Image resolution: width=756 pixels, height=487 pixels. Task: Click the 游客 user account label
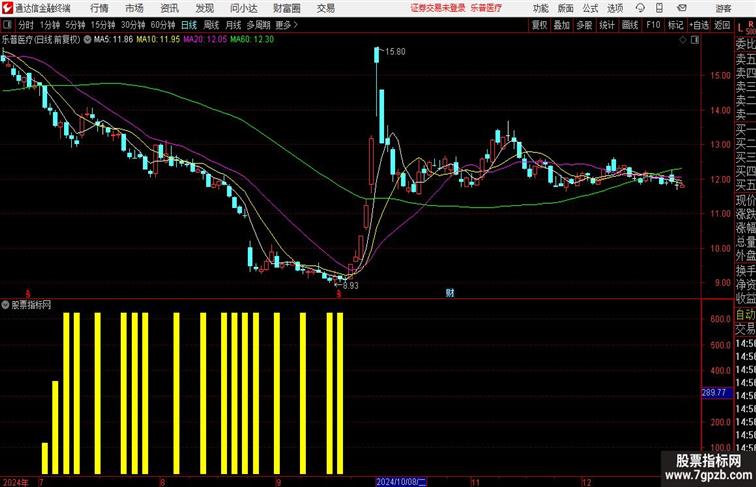click(x=723, y=8)
